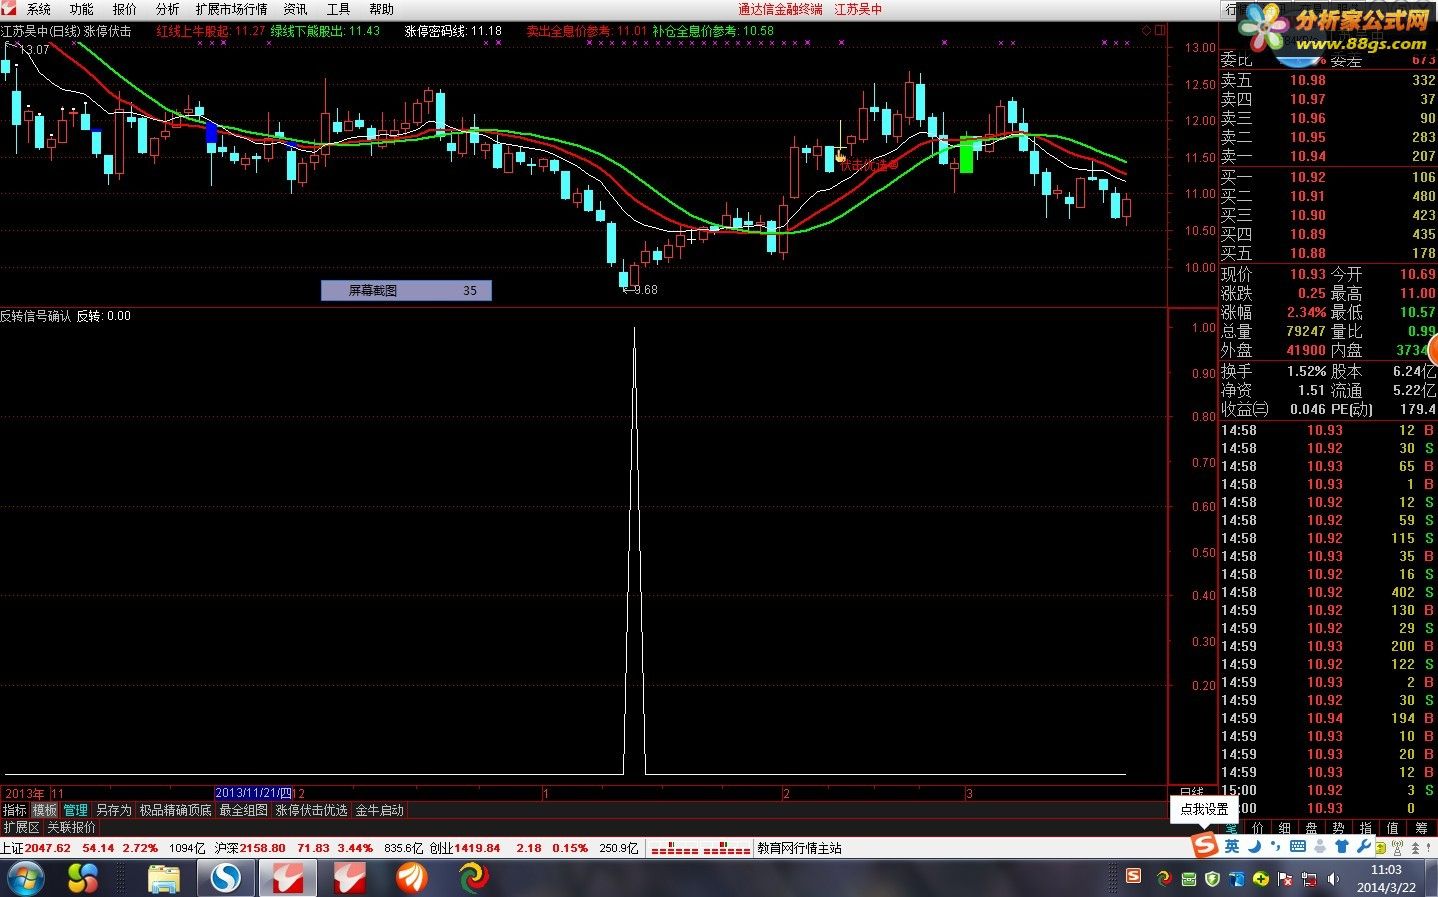
Task: Select the 模板 tab
Action: [45, 810]
